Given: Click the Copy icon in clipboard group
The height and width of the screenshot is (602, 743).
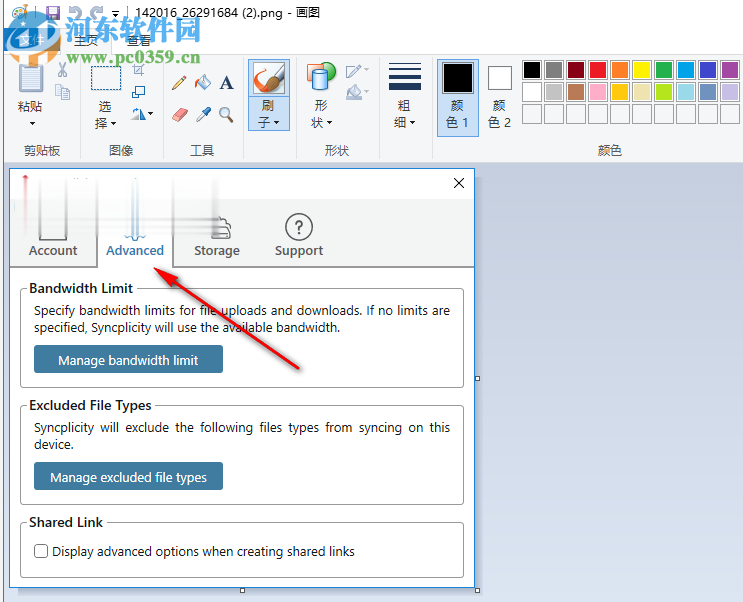Looking at the screenshot, I should 63,92.
